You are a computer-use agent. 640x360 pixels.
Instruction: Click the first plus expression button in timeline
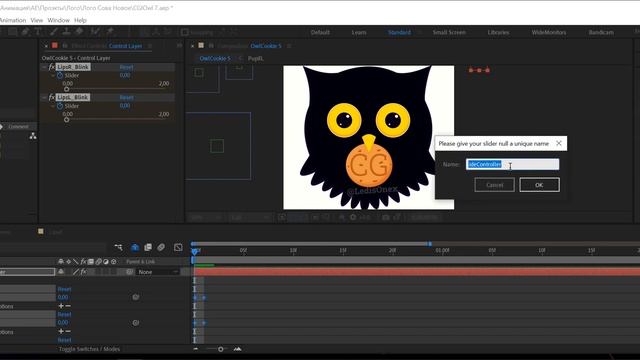click(61, 306)
